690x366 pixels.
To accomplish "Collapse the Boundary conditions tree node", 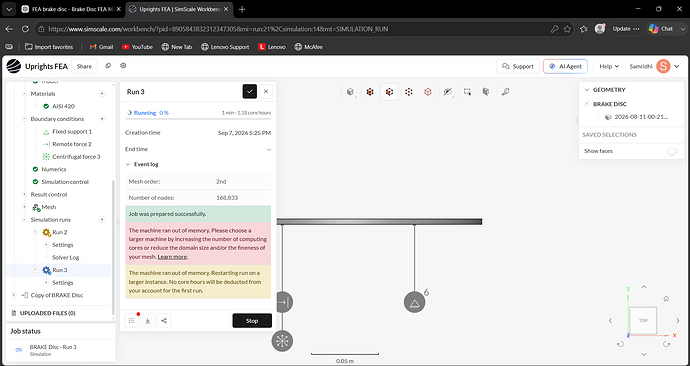I will pyautogui.click(x=25, y=119).
